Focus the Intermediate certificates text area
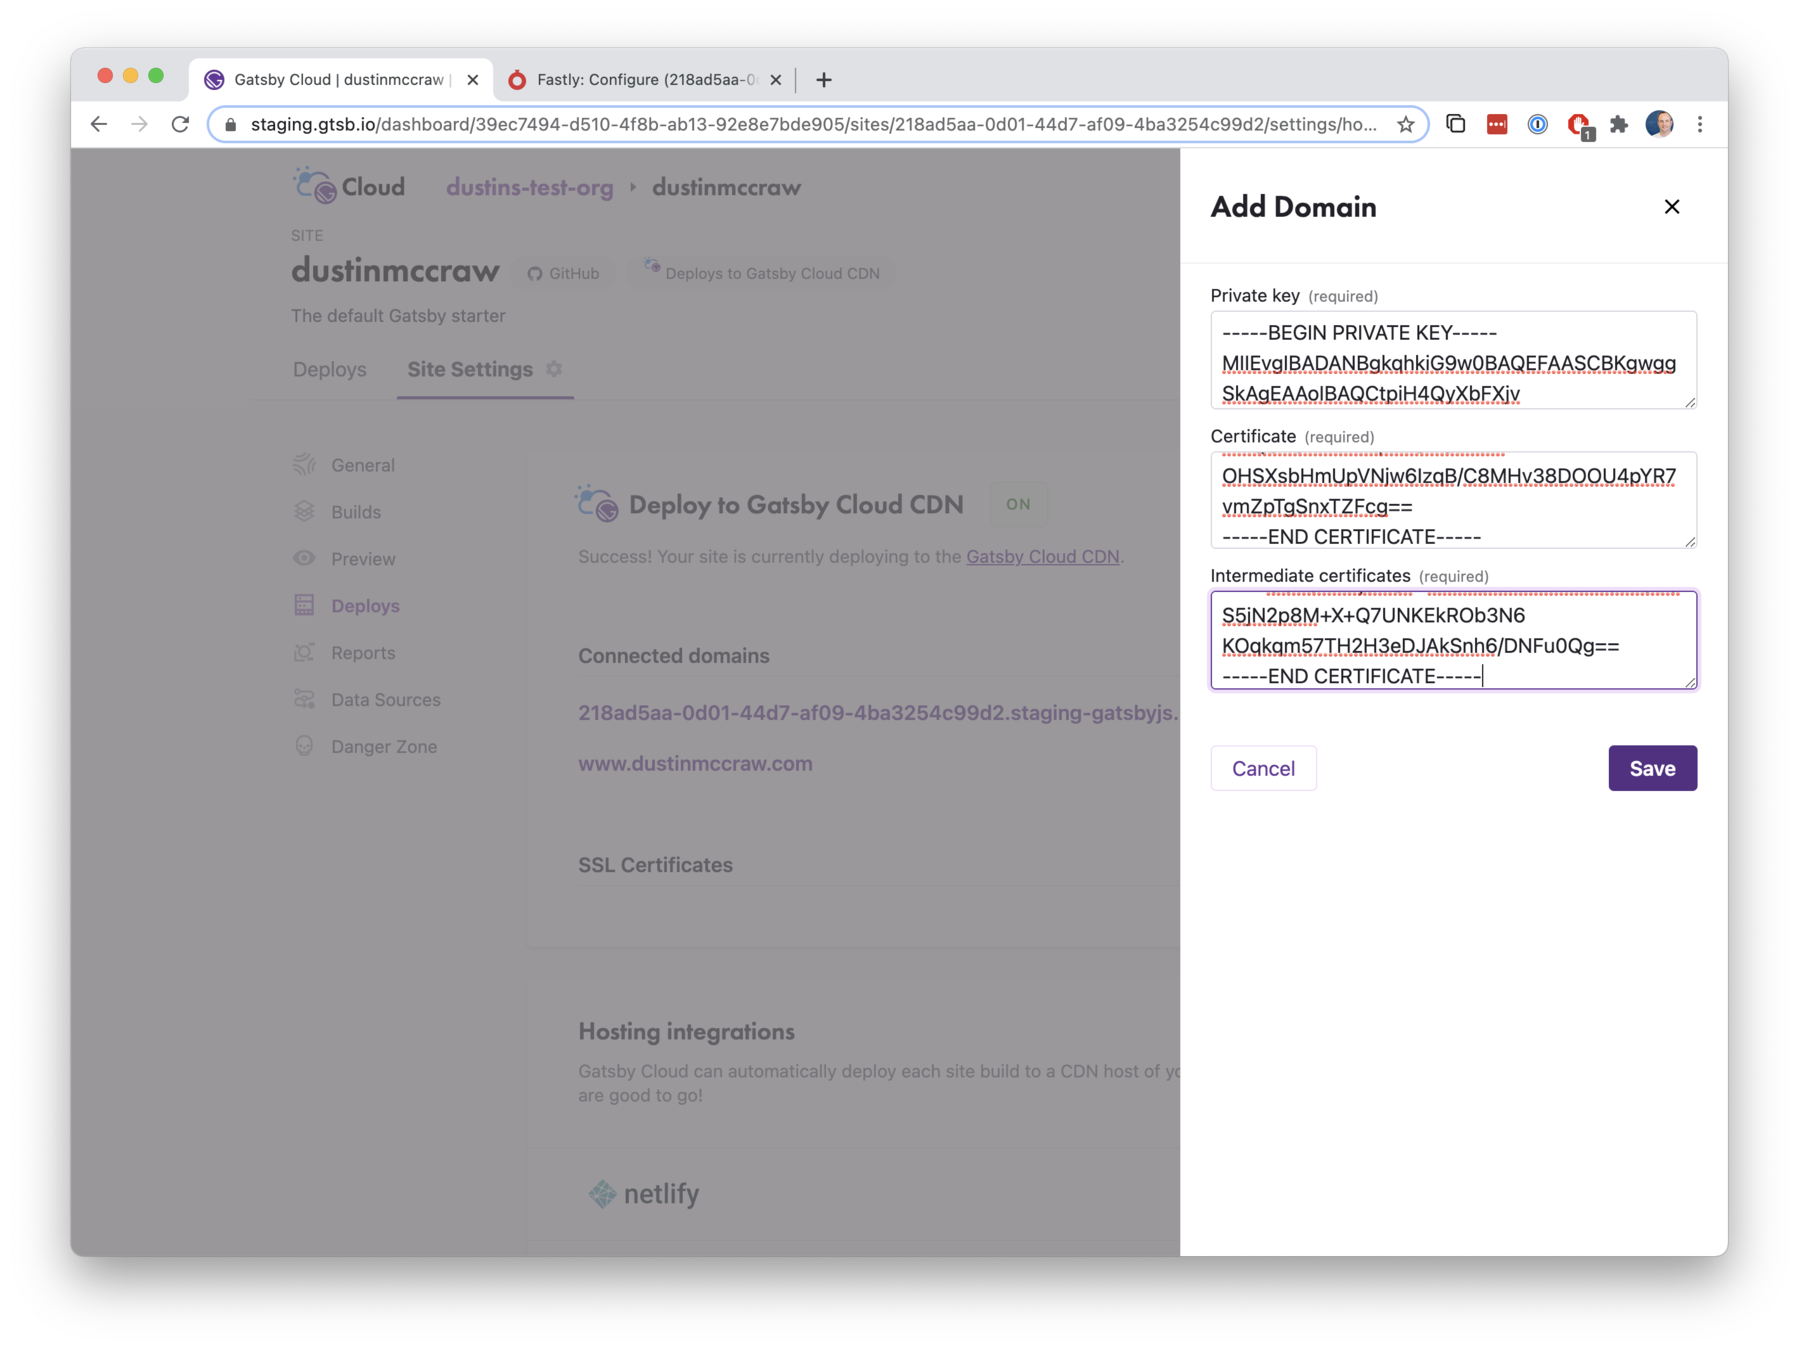 [1453, 640]
